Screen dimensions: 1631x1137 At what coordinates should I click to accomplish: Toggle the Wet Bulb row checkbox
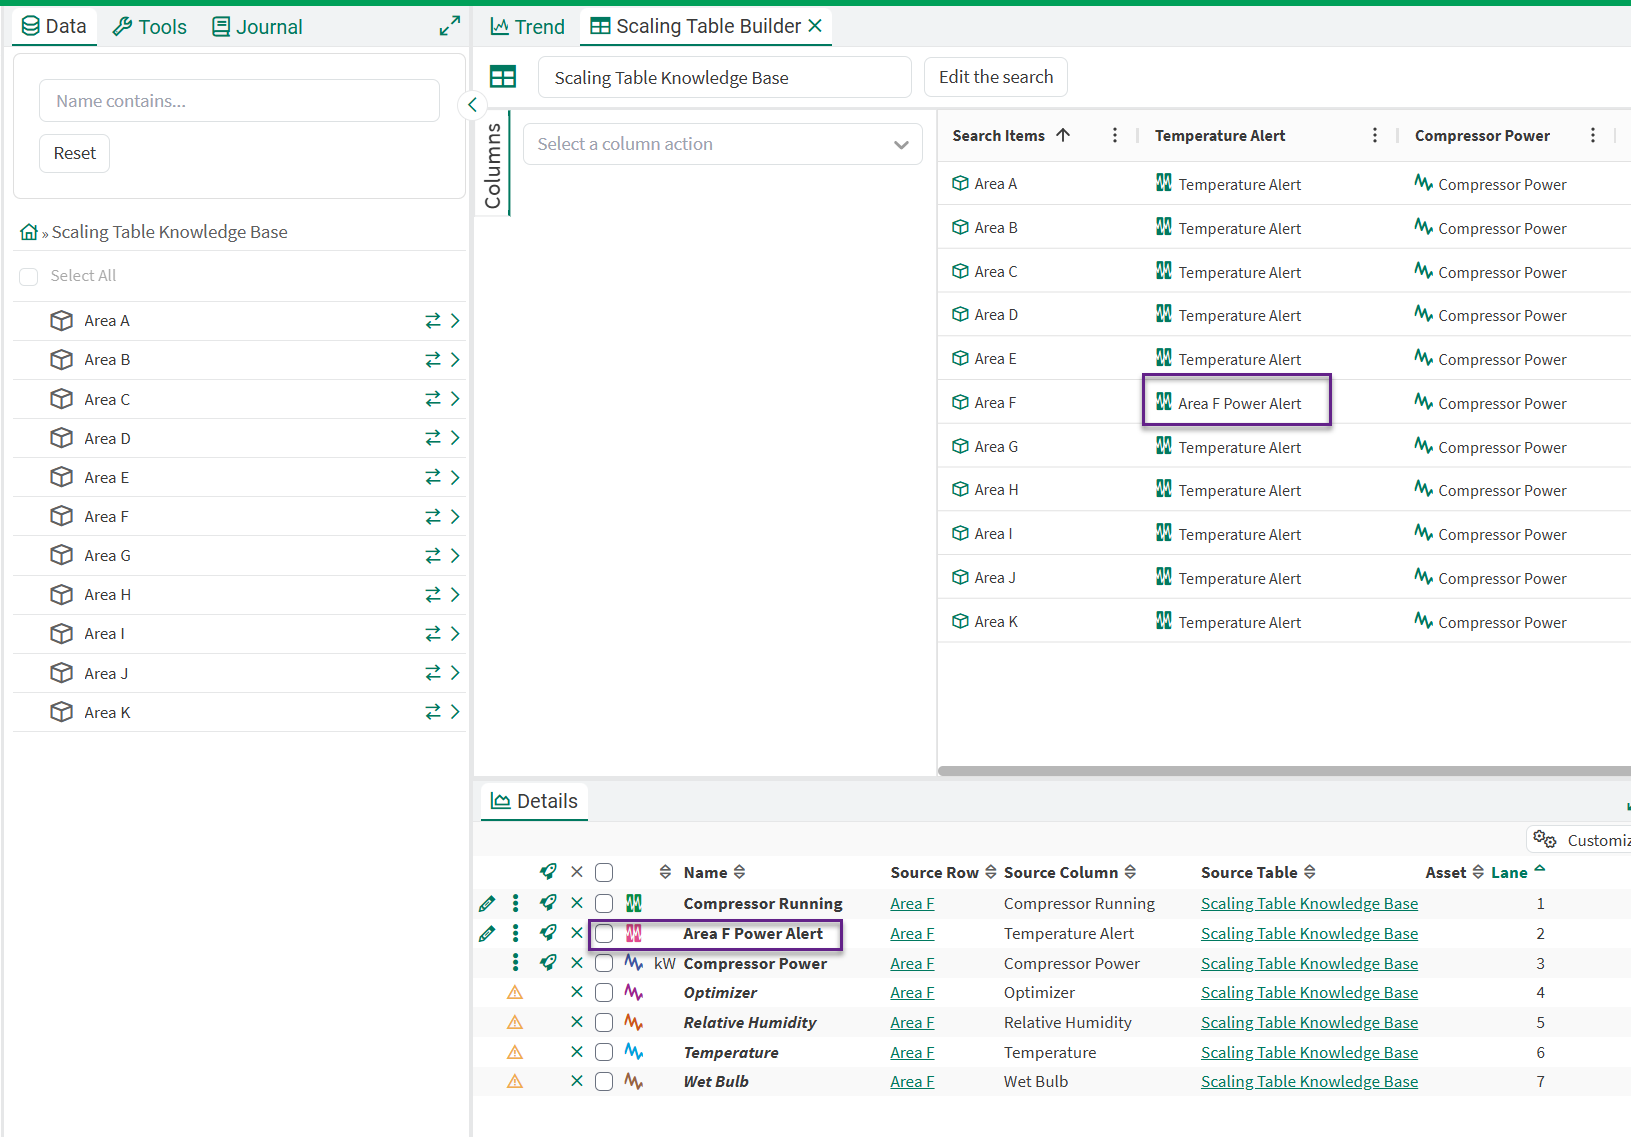coord(604,1082)
